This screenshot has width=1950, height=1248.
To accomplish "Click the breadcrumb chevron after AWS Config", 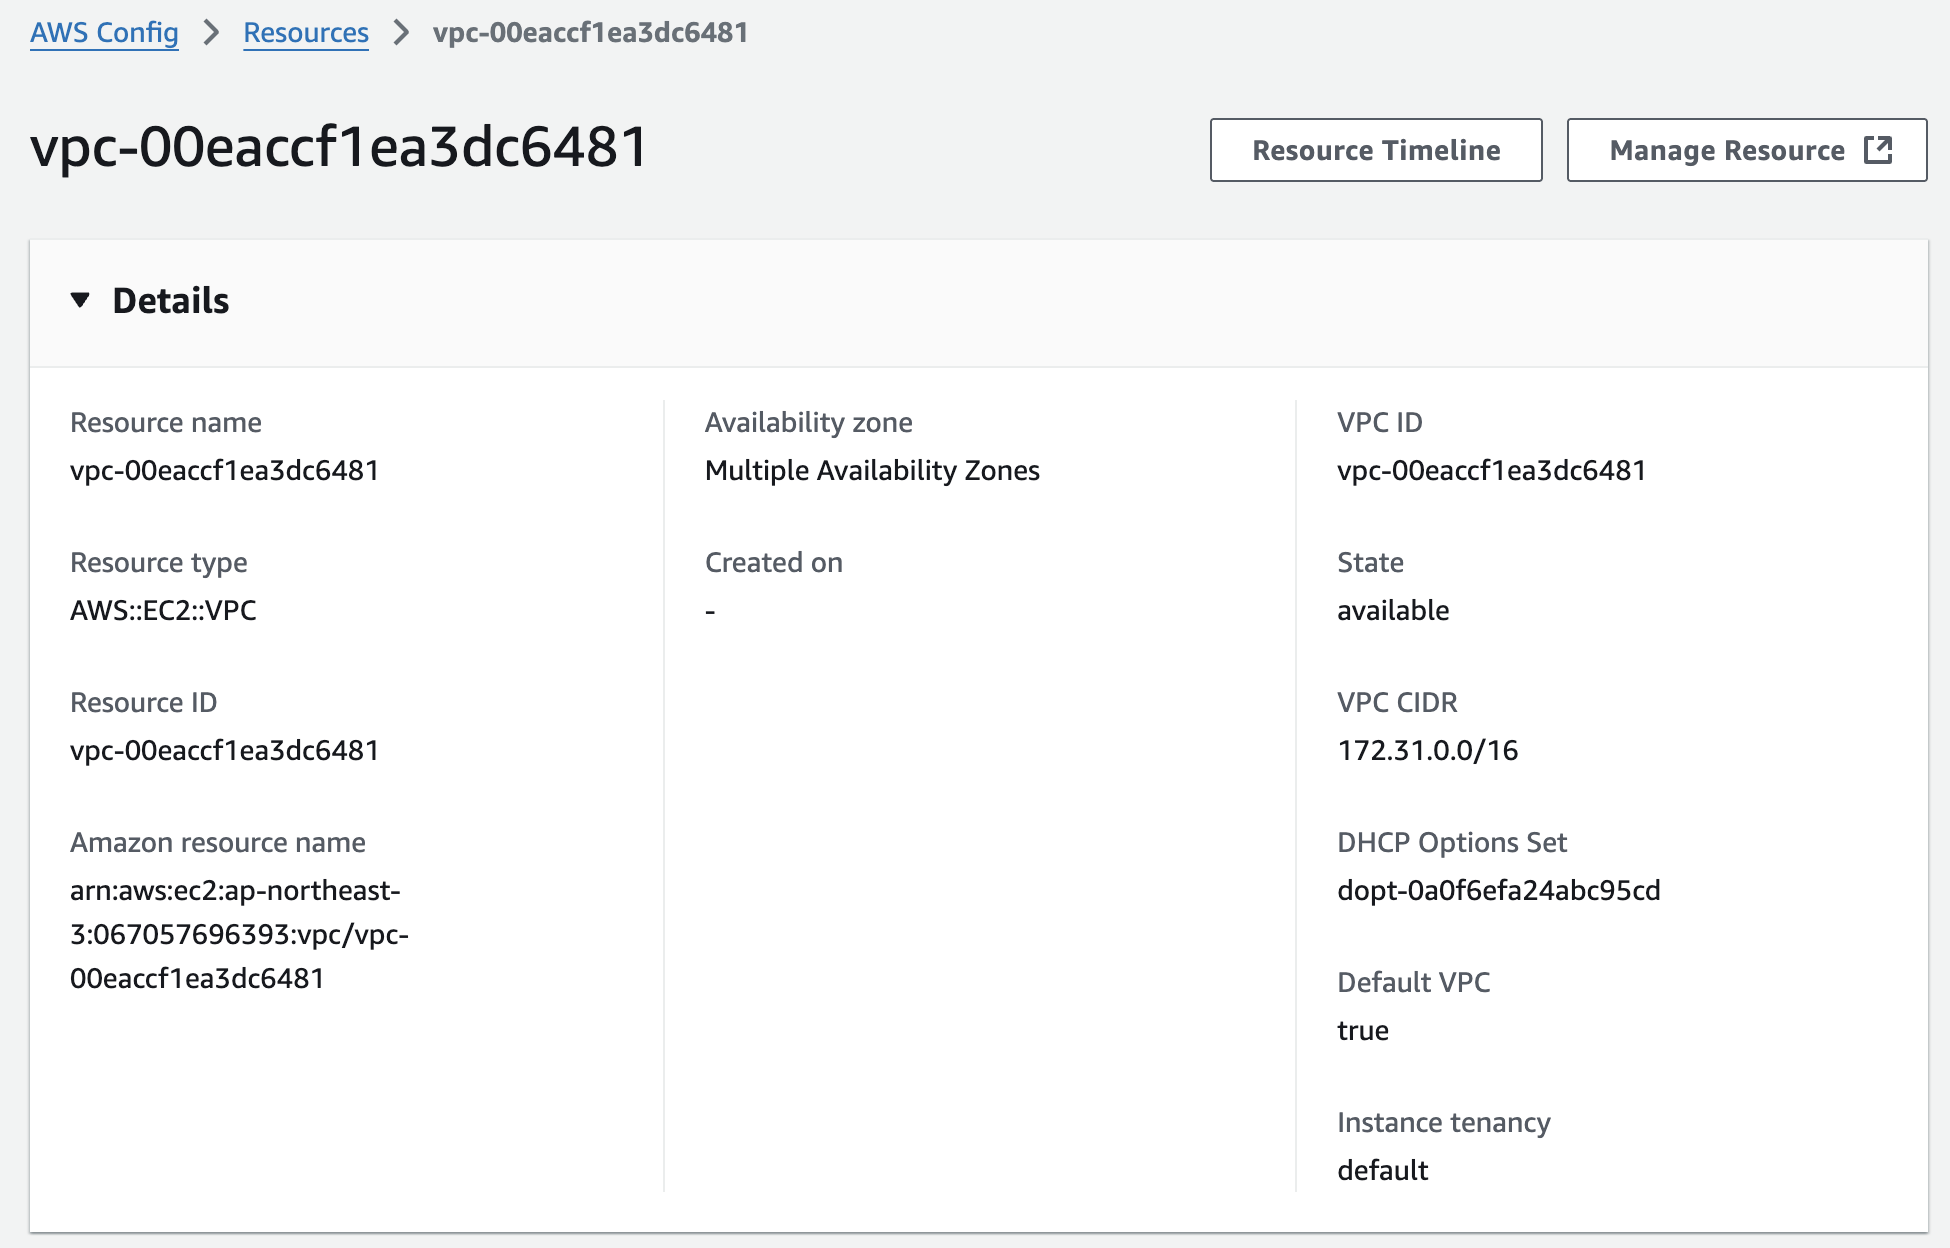I will (x=211, y=32).
